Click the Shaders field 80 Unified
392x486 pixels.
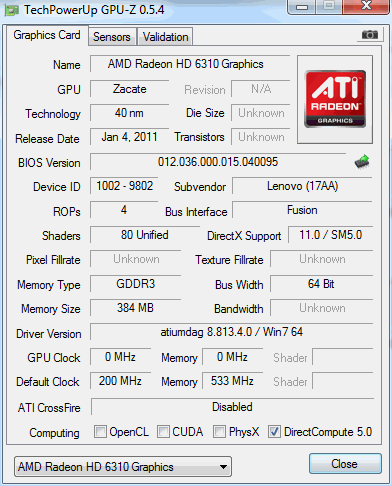[x=145, y=235]
